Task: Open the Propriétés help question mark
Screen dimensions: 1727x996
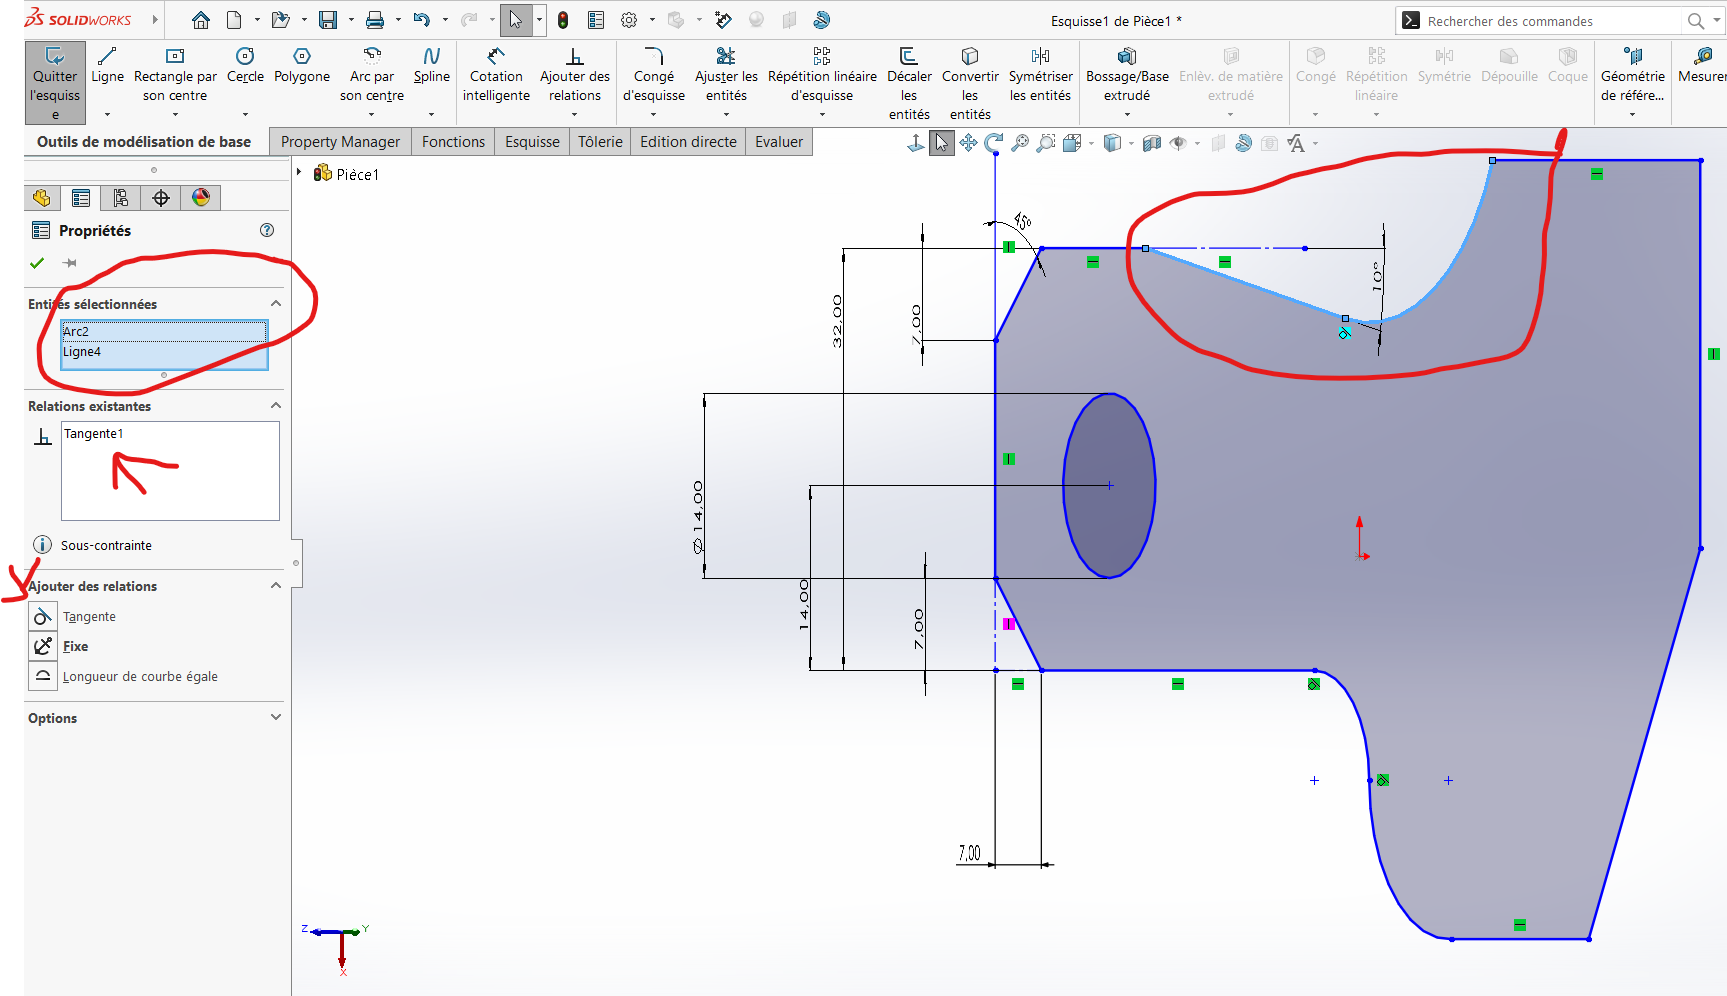Action: pos(267,230)
